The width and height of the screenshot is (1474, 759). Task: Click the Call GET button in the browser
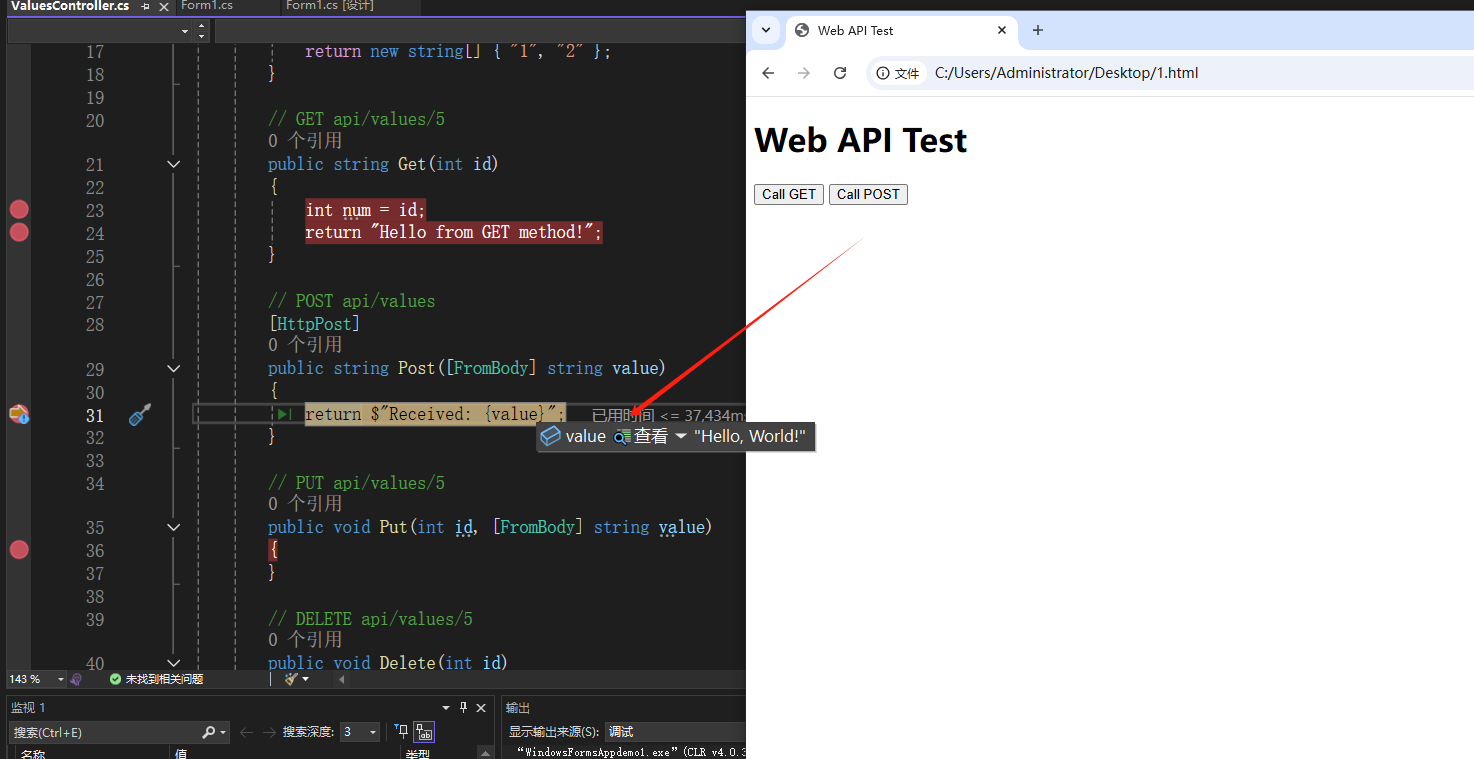[x=789, y=194]
